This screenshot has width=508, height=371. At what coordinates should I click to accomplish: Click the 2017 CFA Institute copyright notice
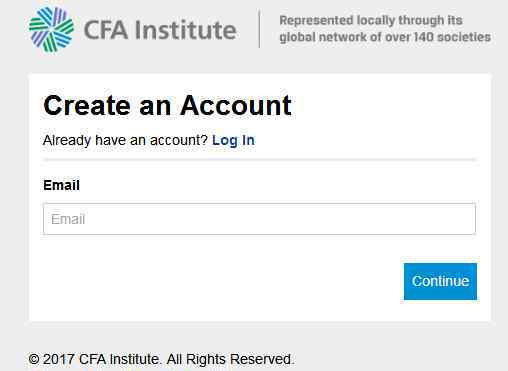point(161,359)
